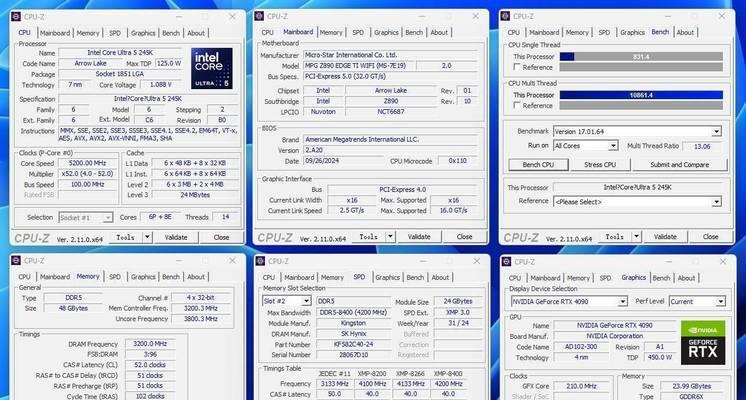The height and width of the screenshot is (400, 746).
Task: Click the single thread This Processor bar
Action: (641, 57)
